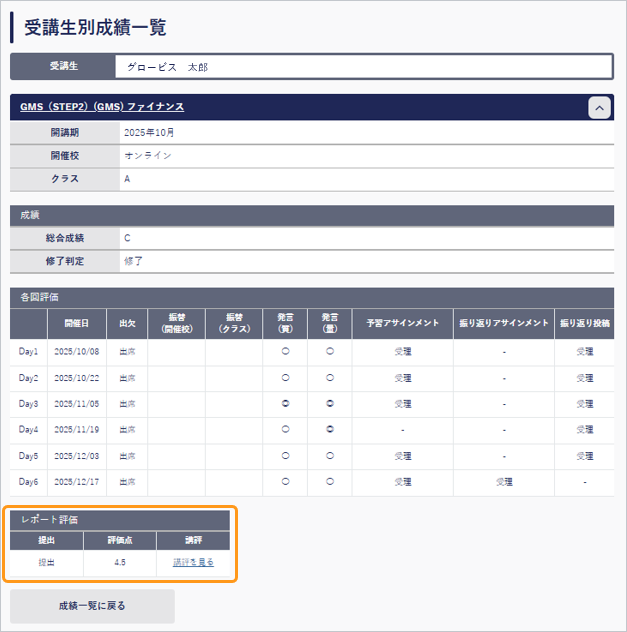Open the 講評を見る link
Screen dimensions: 627x632
[192, 563]
